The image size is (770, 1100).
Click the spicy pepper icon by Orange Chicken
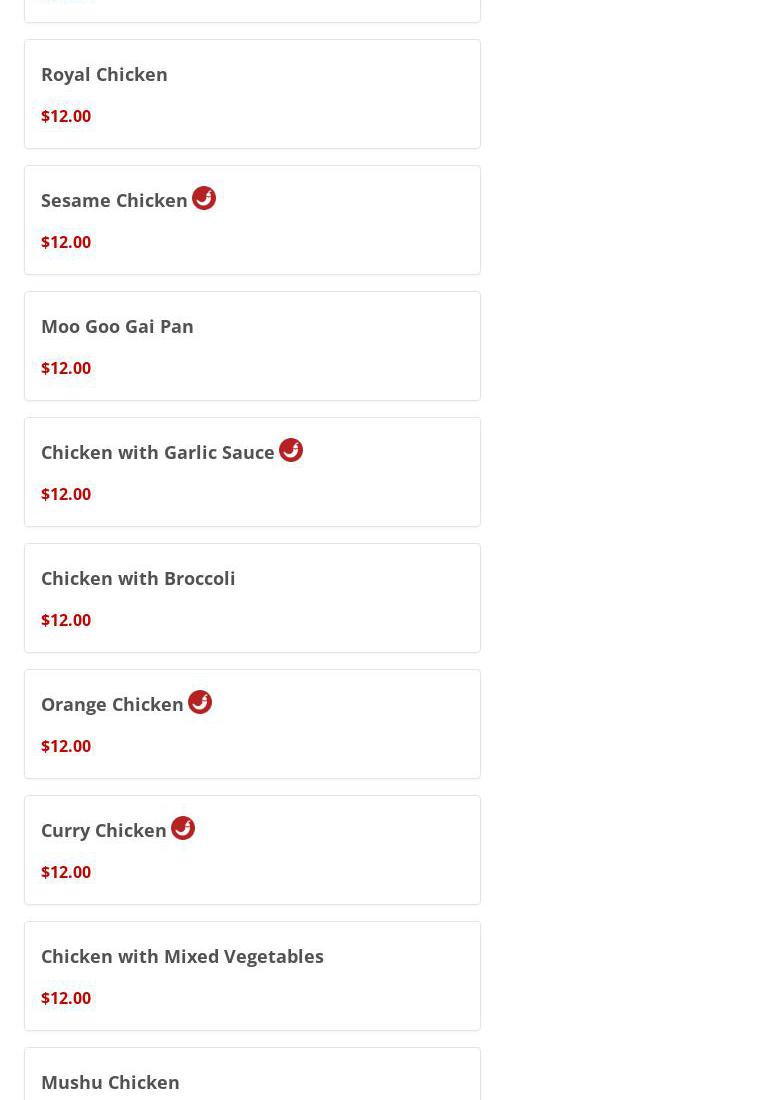[x=200, y=702]
